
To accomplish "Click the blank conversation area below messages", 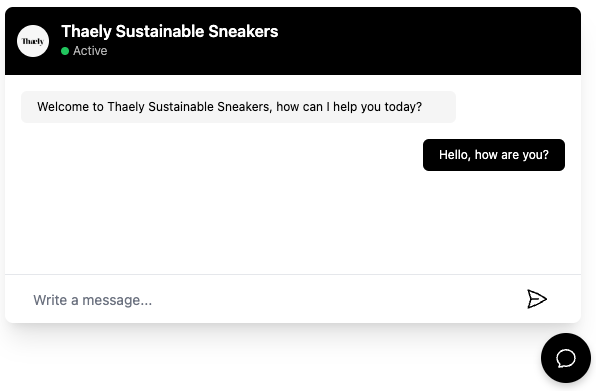I will pos(293,222).
